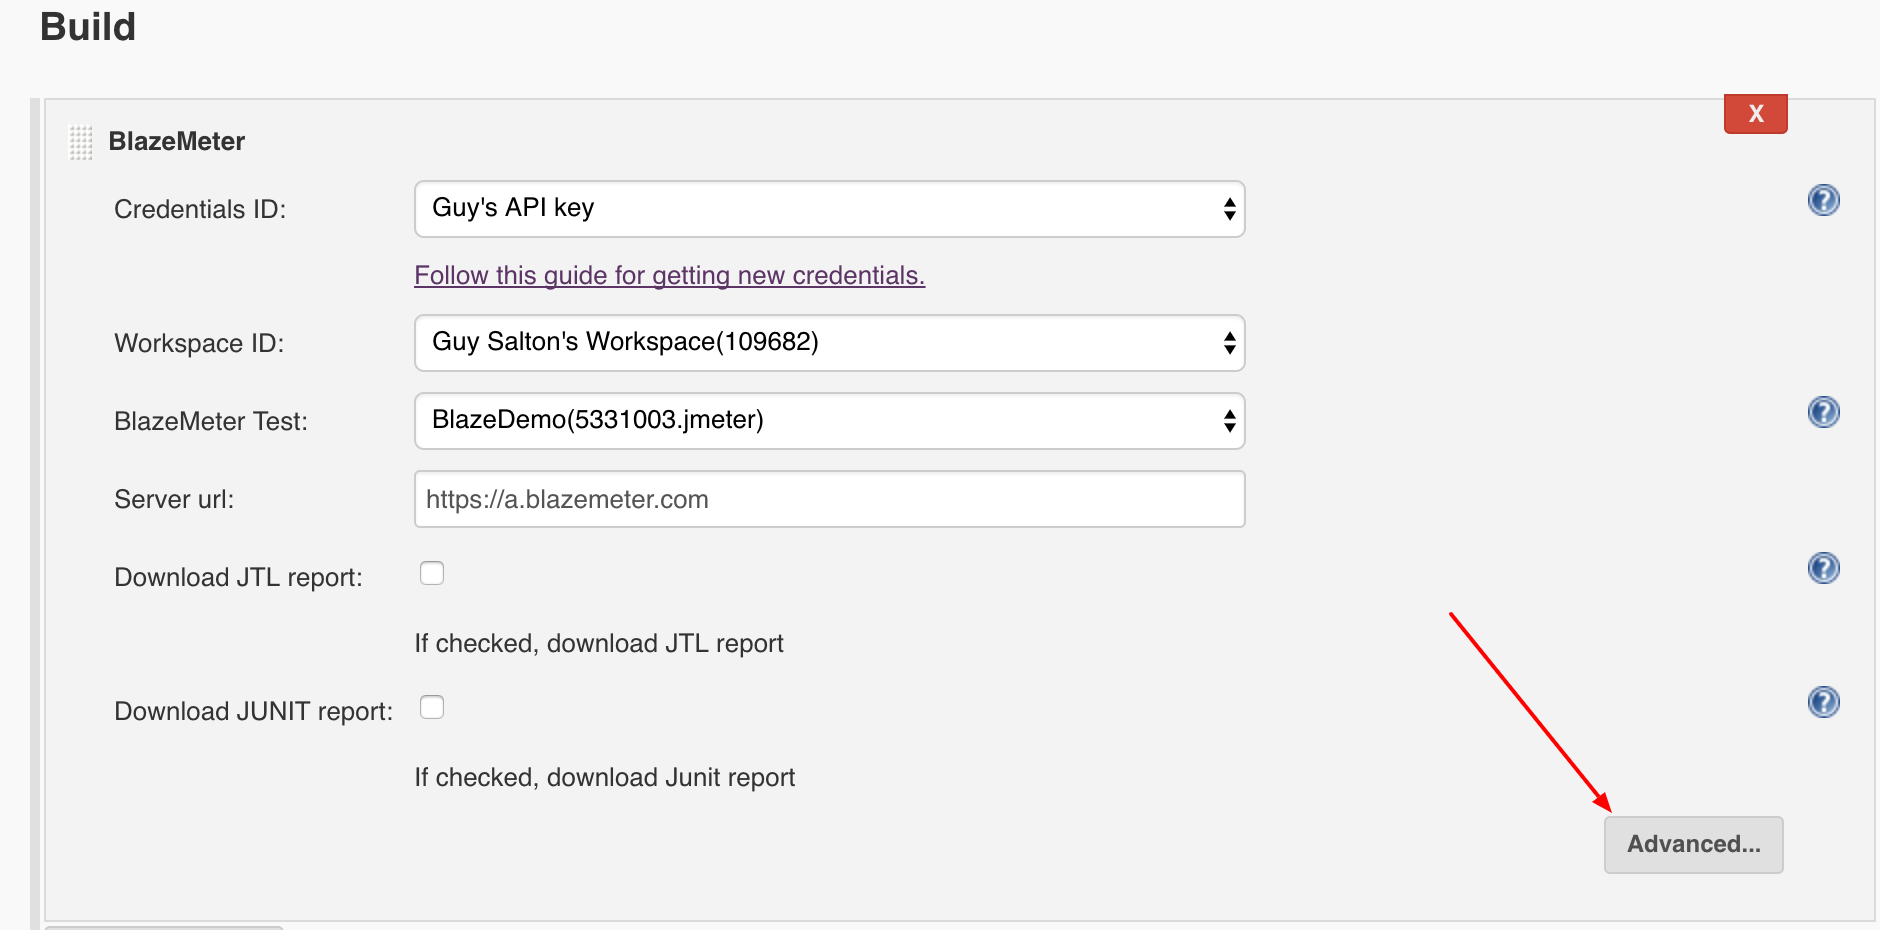Grab the BlazeMeter build step drag handle
Viewport: 1880px width, 930px height.
(80, 142)
